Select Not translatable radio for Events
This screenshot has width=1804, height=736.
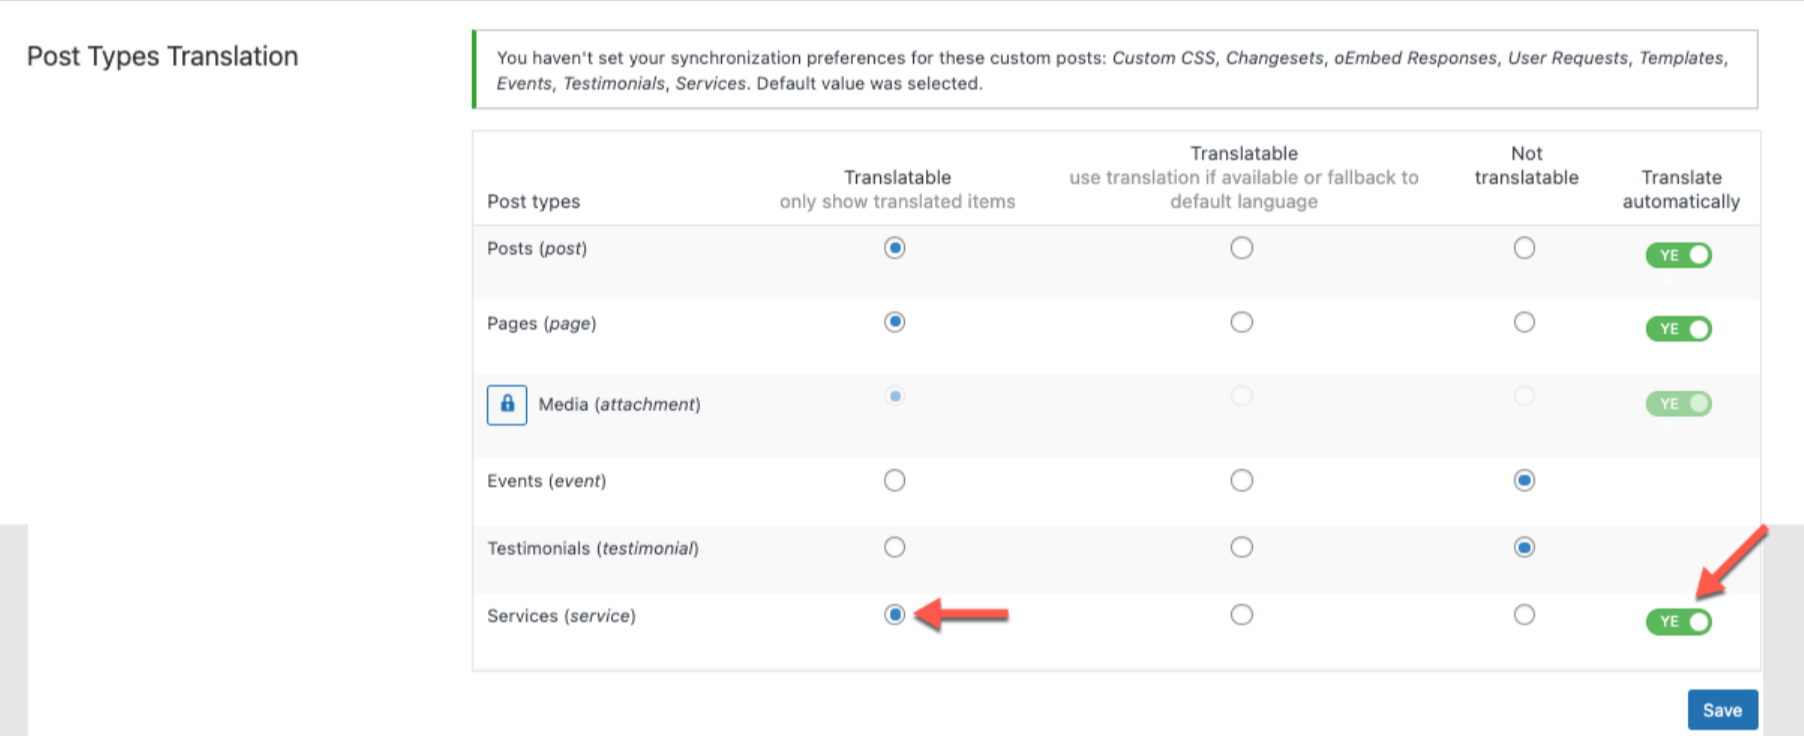[x=1524, y=481]
